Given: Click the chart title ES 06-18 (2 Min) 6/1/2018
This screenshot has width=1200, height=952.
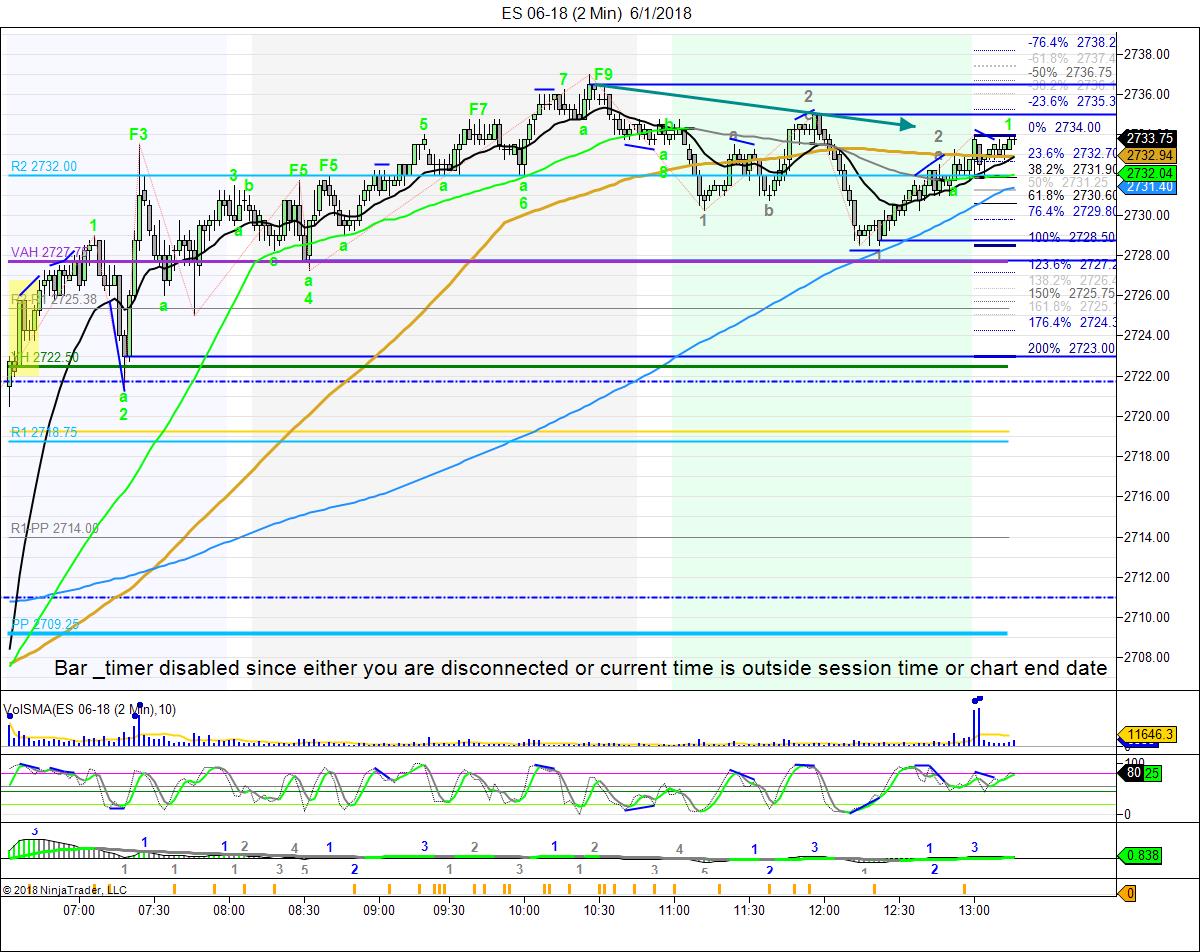Looking at the screenshot, I should pos(596,13).
